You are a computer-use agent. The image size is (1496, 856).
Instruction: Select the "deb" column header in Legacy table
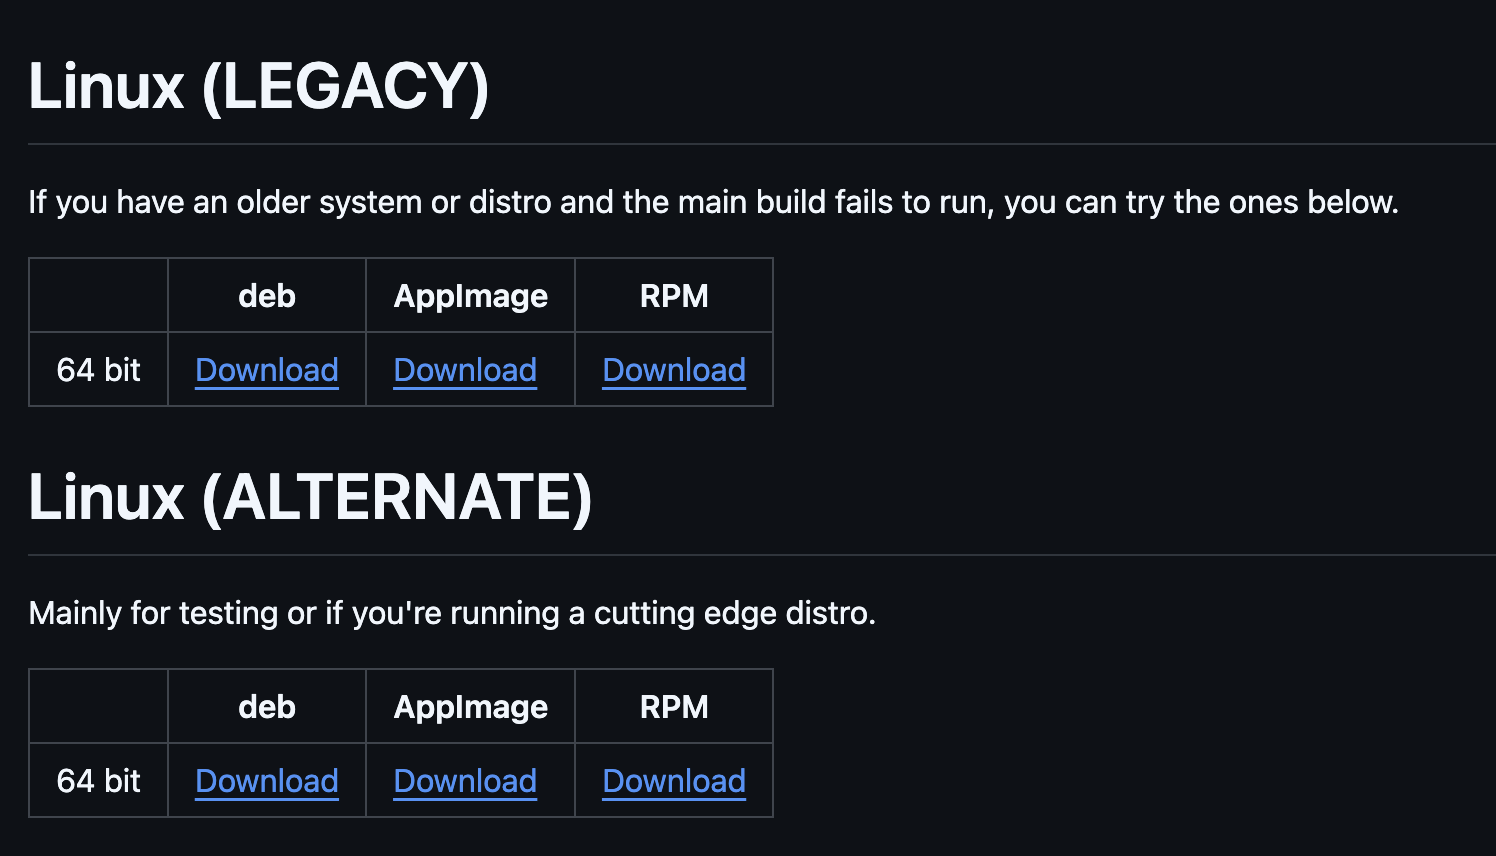pyautogui.click(x=267, y=296)
